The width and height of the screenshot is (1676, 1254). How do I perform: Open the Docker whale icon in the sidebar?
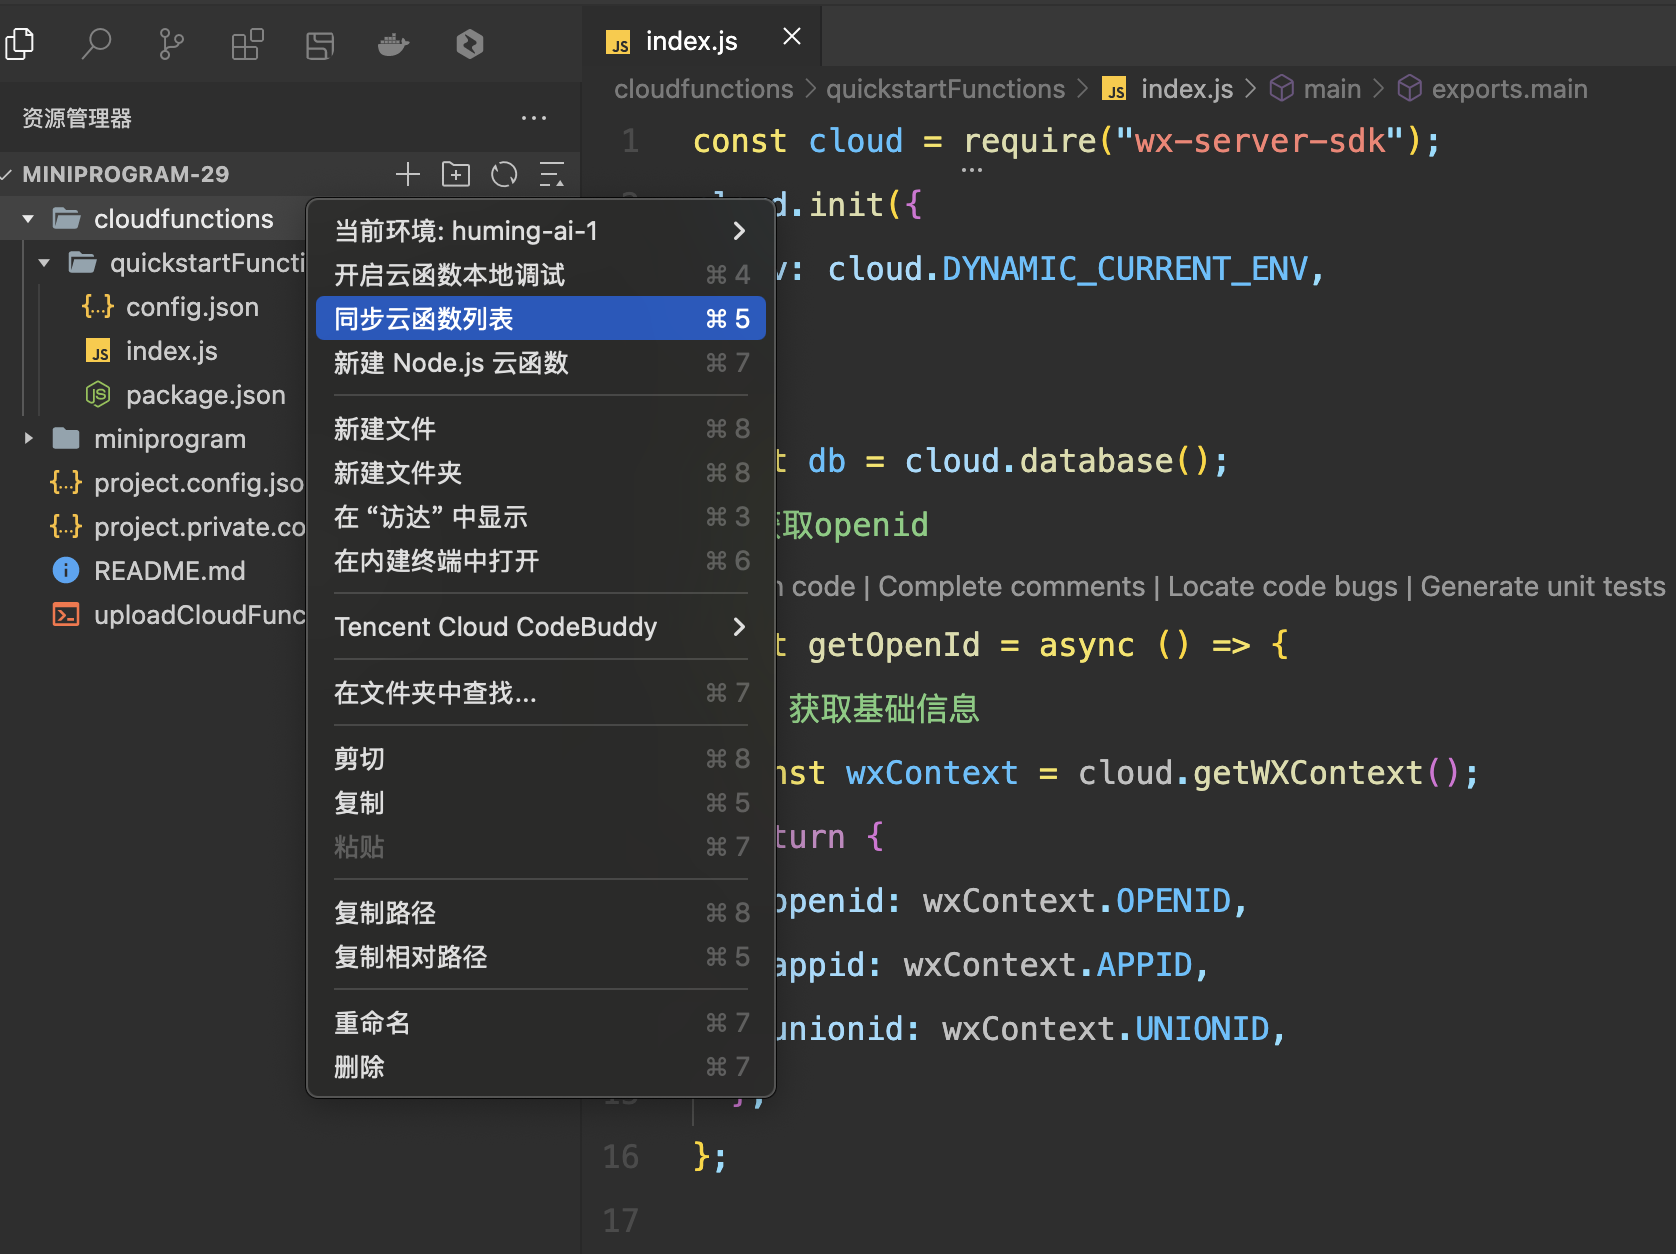[392, 44]
